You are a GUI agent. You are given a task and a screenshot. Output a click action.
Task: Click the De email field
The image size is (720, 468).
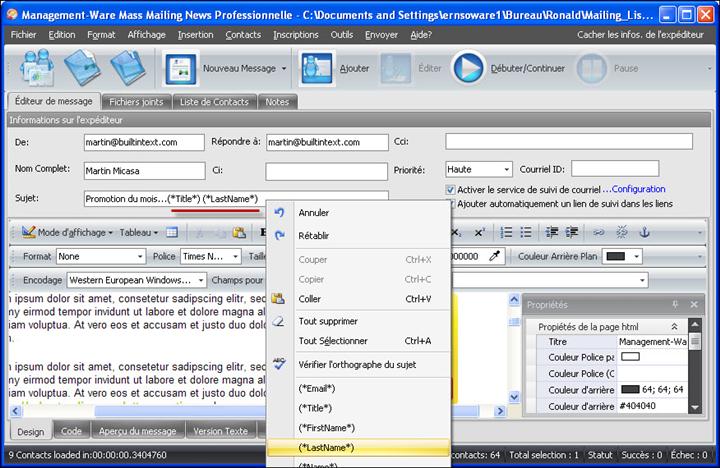pyautogui.click(x=144, y=142)
